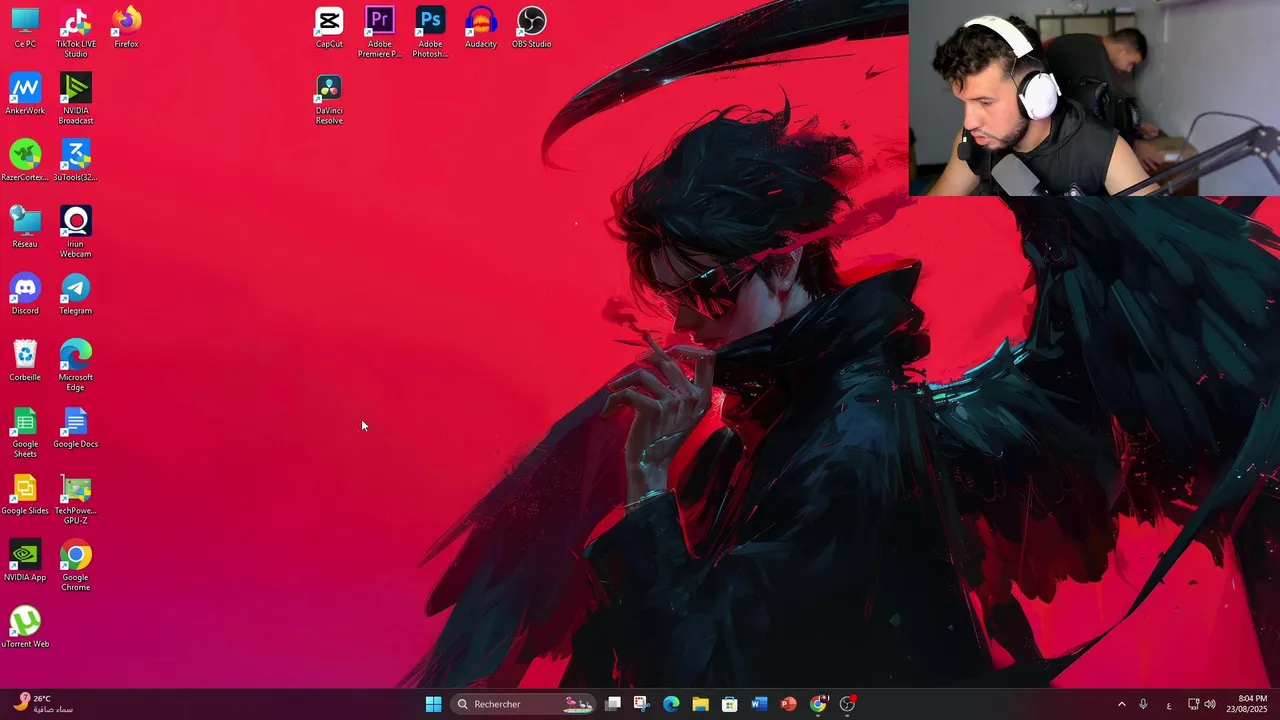Launch TikTok LIVE Studio shortcut

(76, 32)
